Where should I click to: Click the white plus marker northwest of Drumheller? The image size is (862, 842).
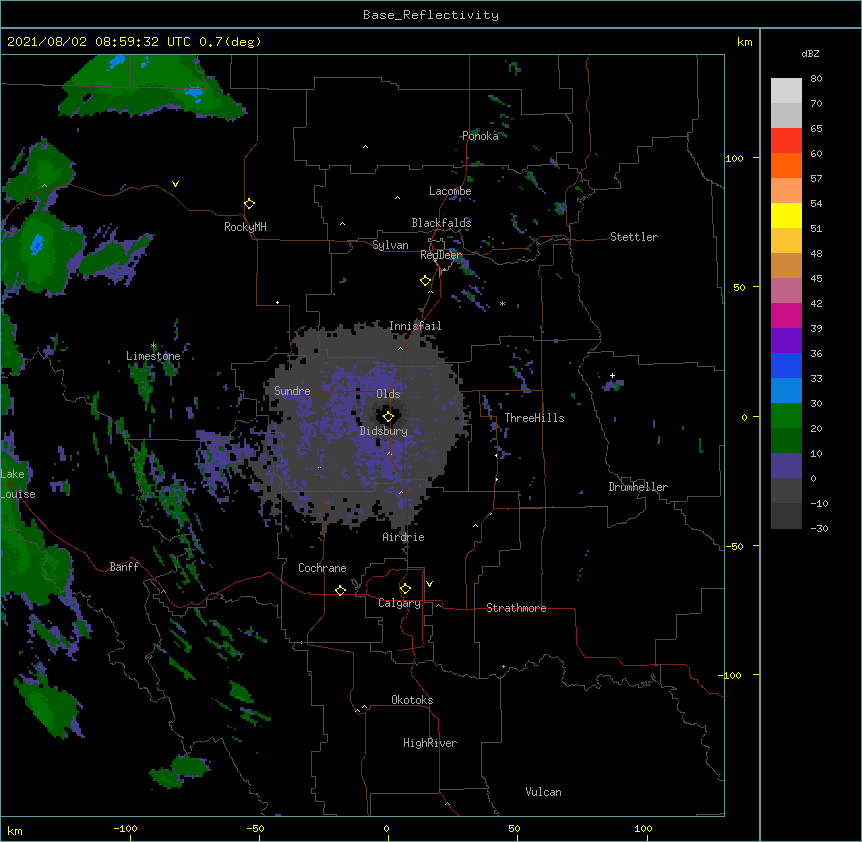coord(612,375)
